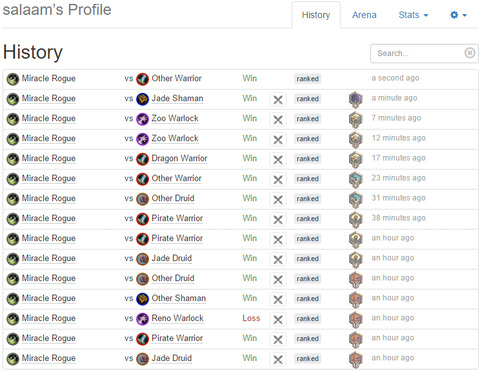Click the ranked tag in Dragon Warrior row
Screen dimensions: 480x372
[307, 159]
